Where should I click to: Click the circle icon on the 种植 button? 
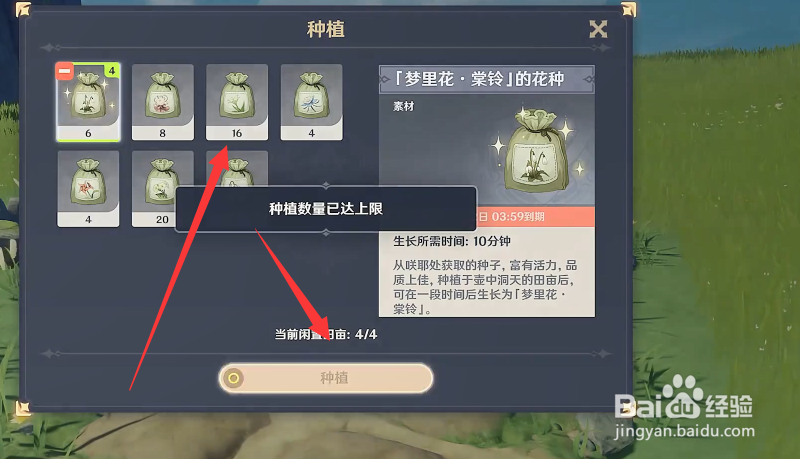pyautogui.click(x=234, y=378)
